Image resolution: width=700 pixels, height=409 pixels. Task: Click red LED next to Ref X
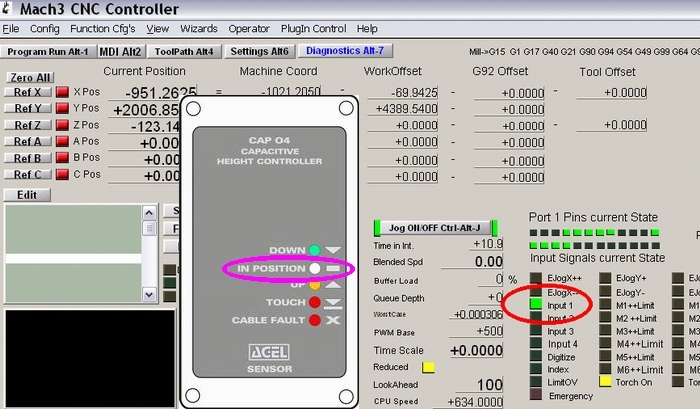pos(62,92)
